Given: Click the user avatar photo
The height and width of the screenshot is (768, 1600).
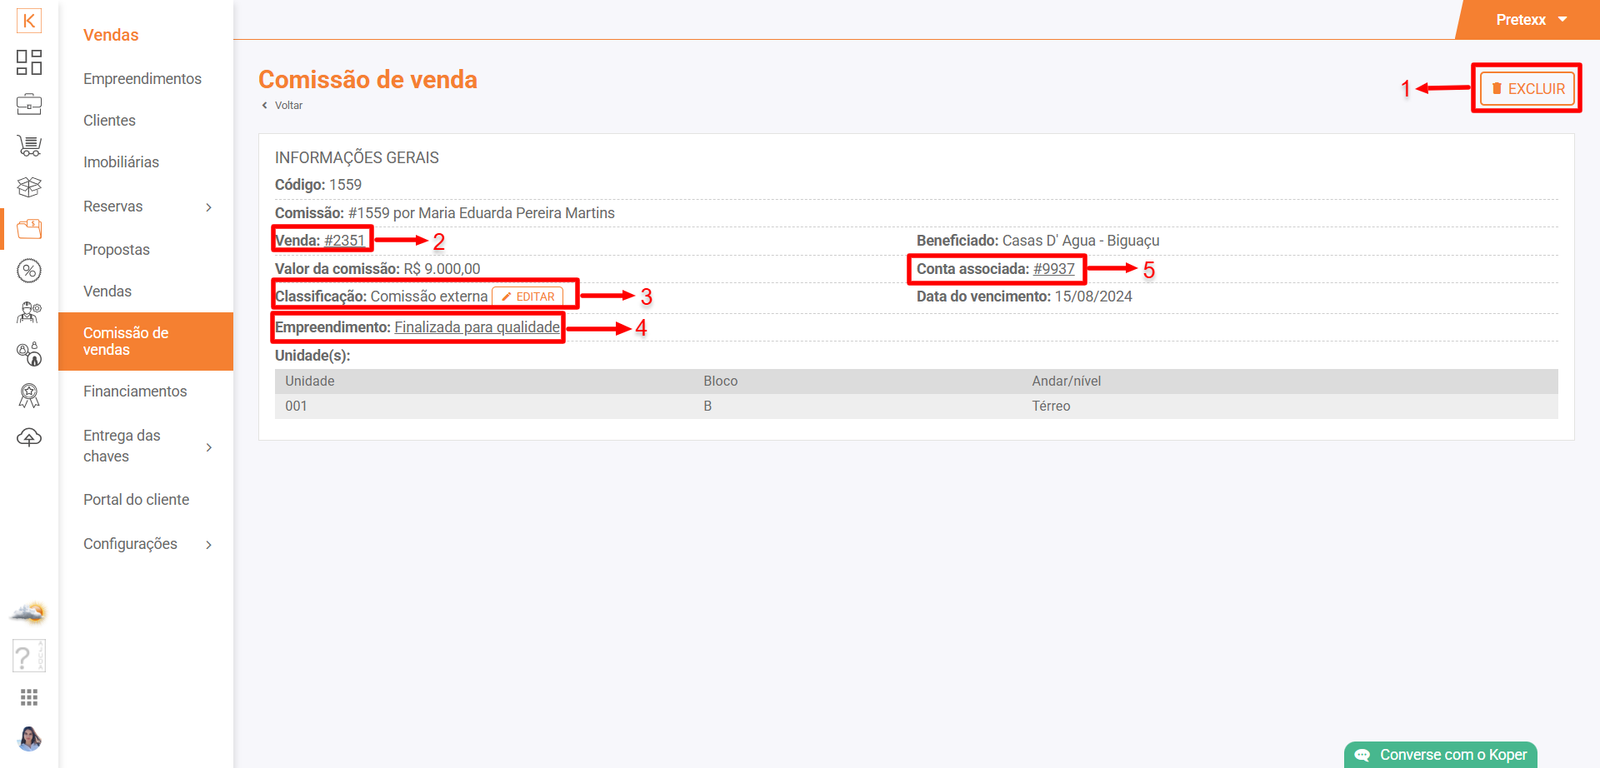Looking at the screenshot, I should click(29, 739).
